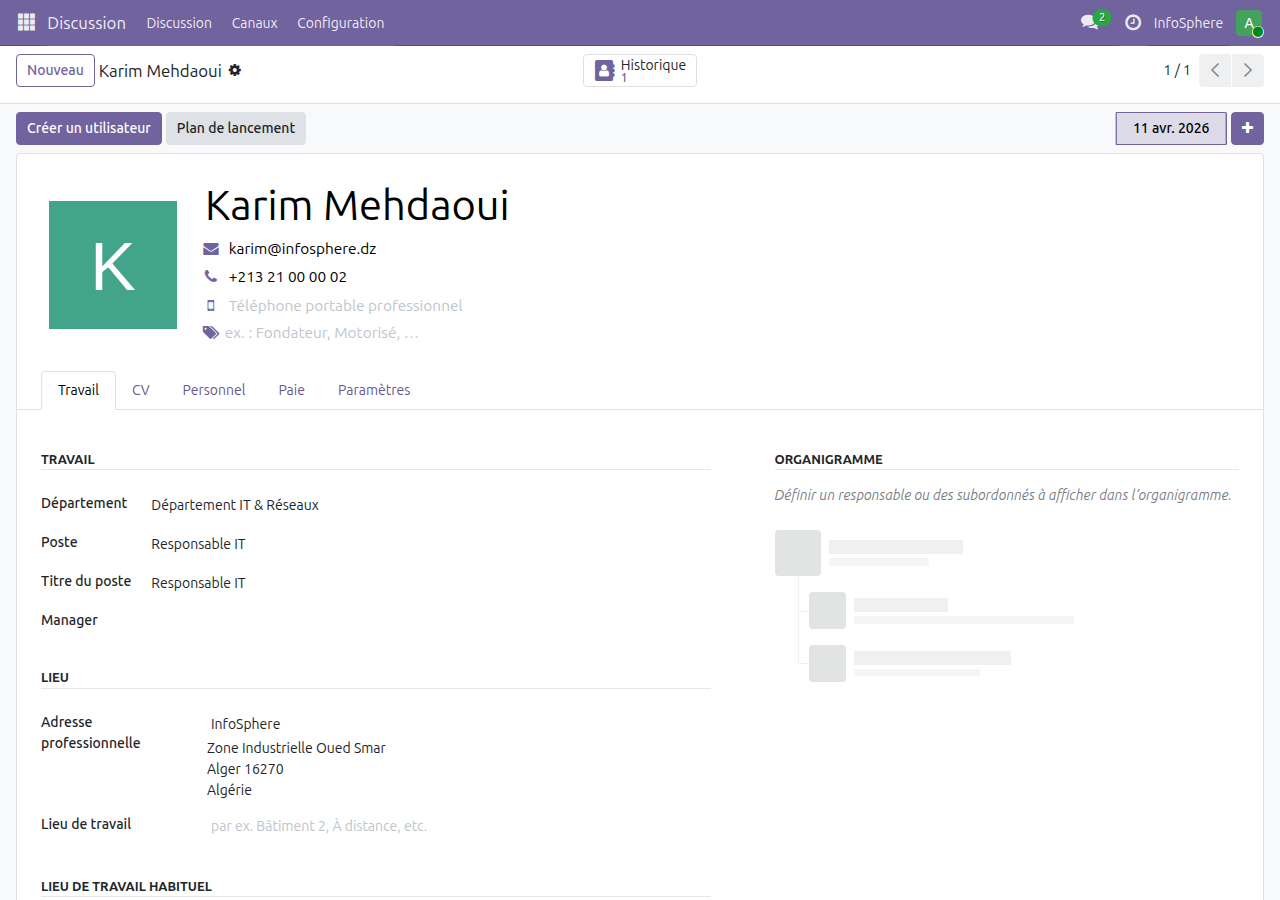Open the apps grid menu

coord(26,22)
